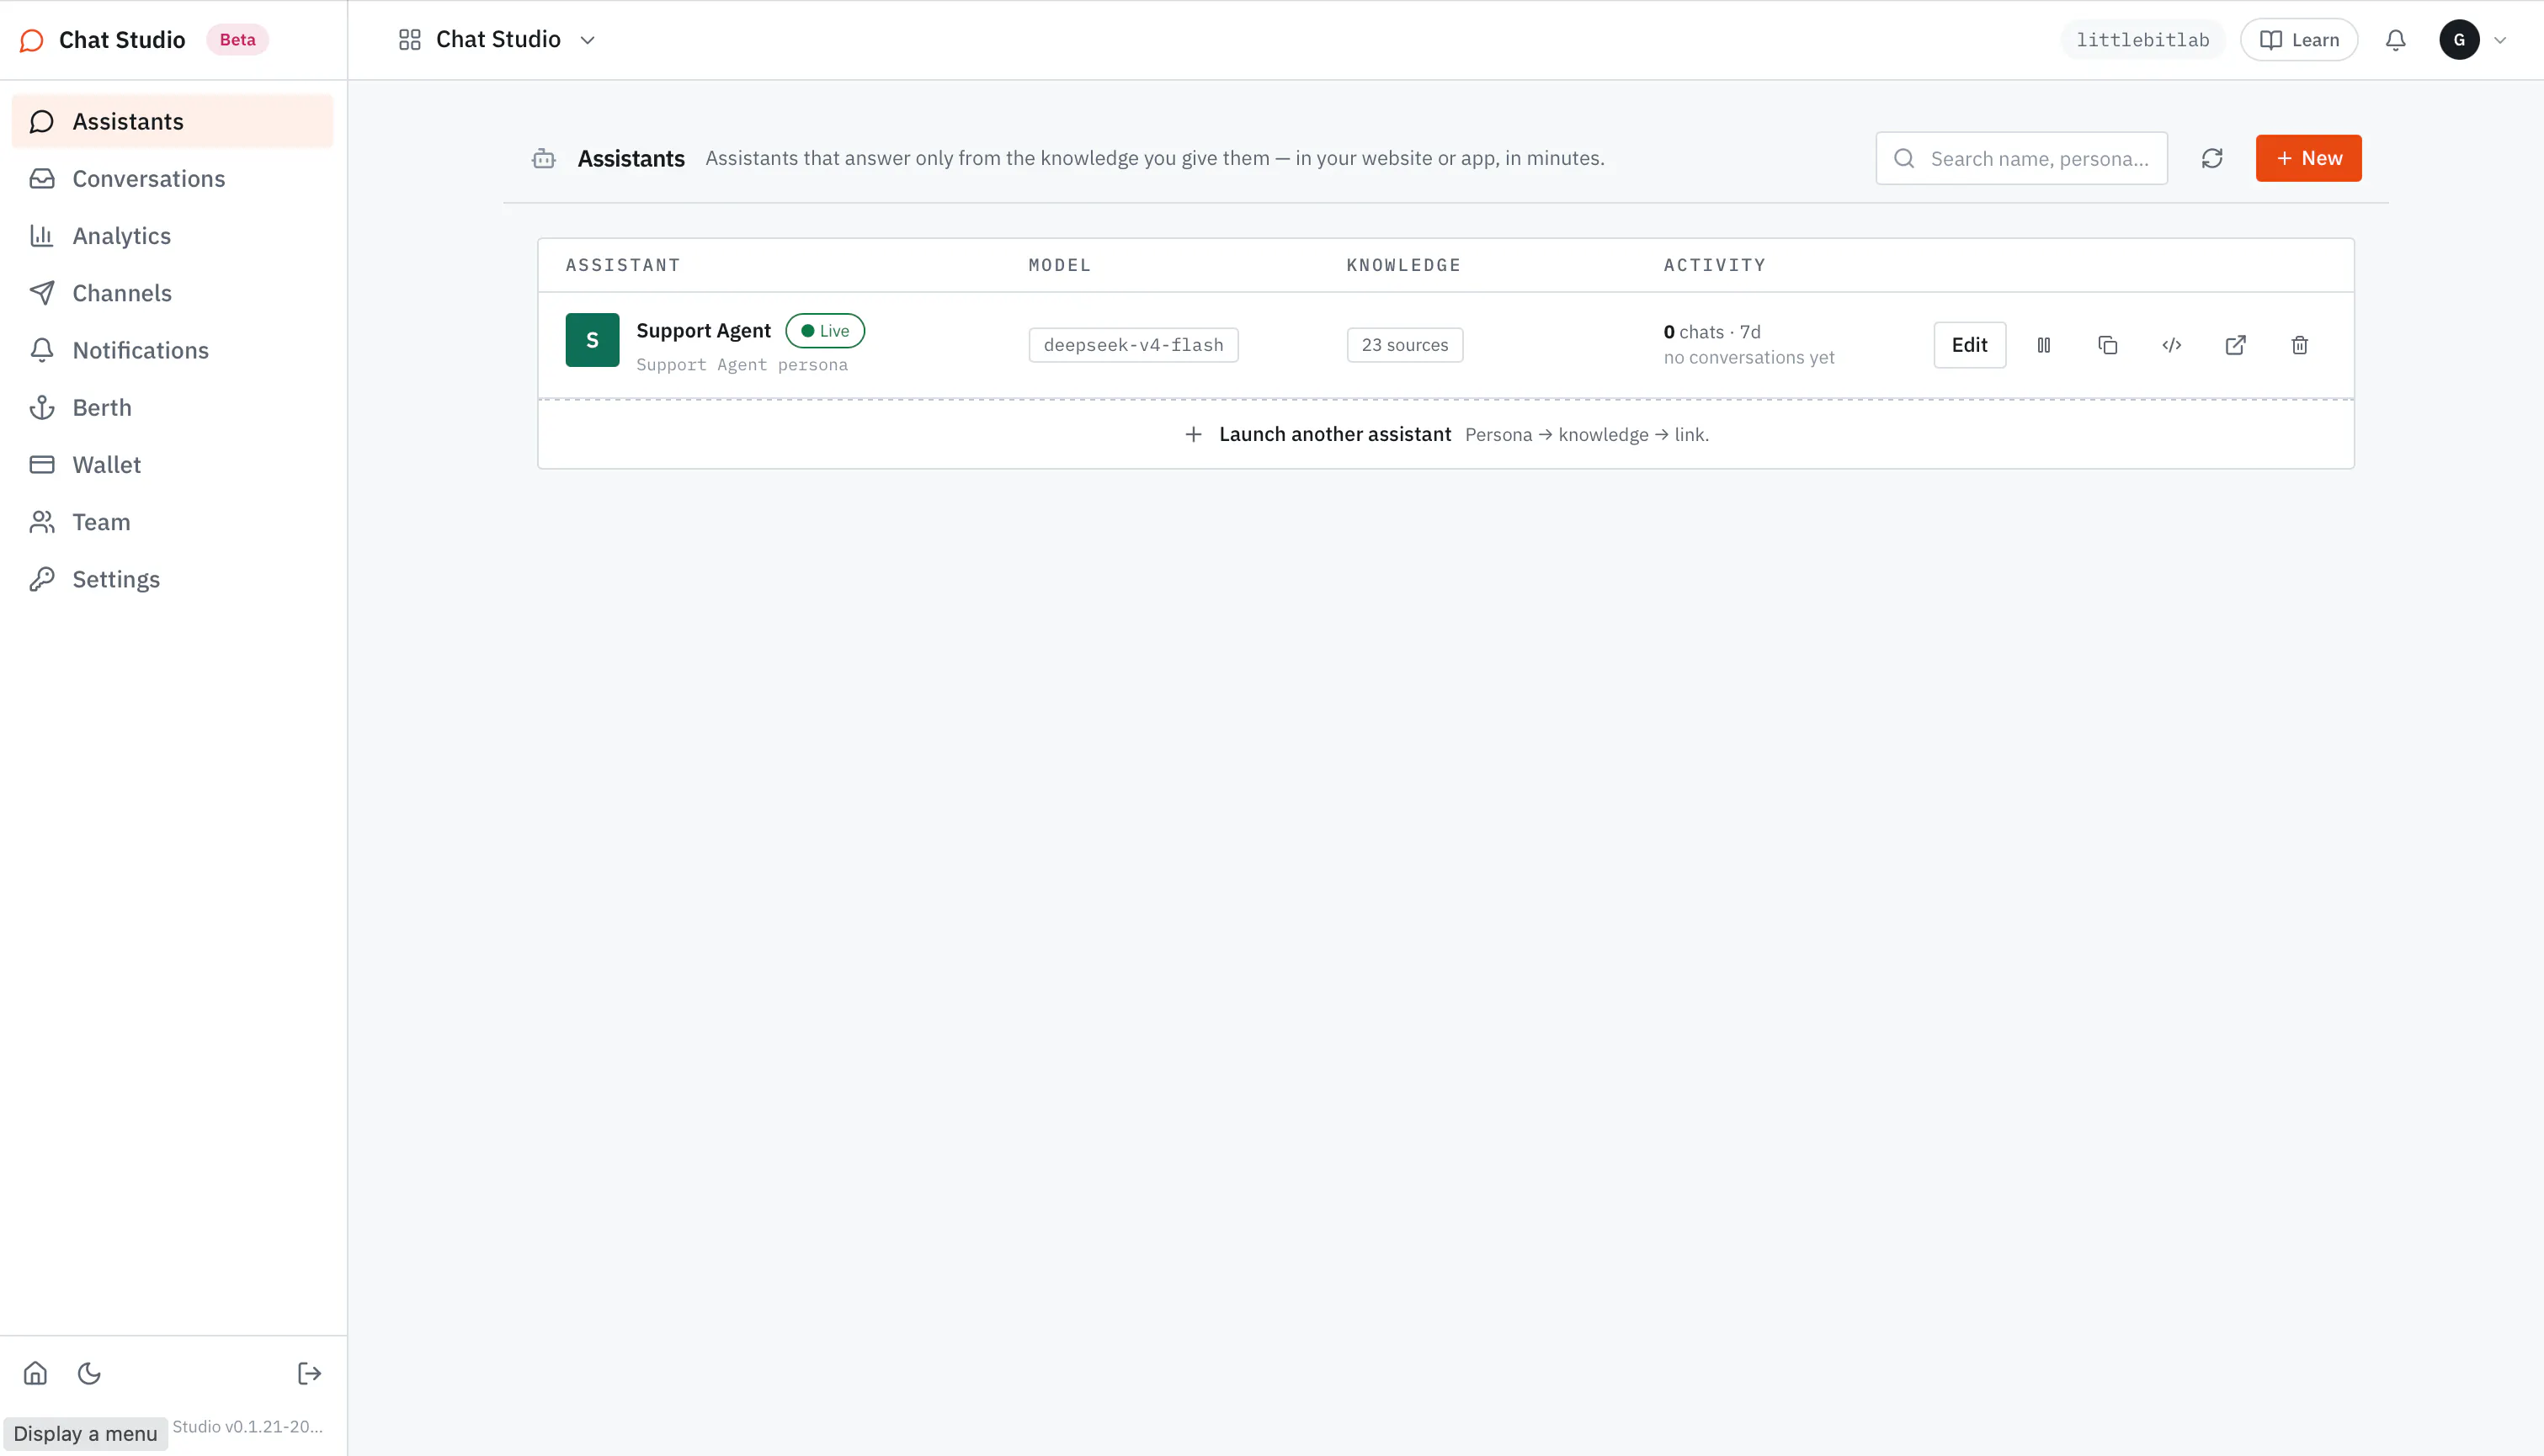
Task: Open the Support Agent name link
Action: (x=703, y=331)
